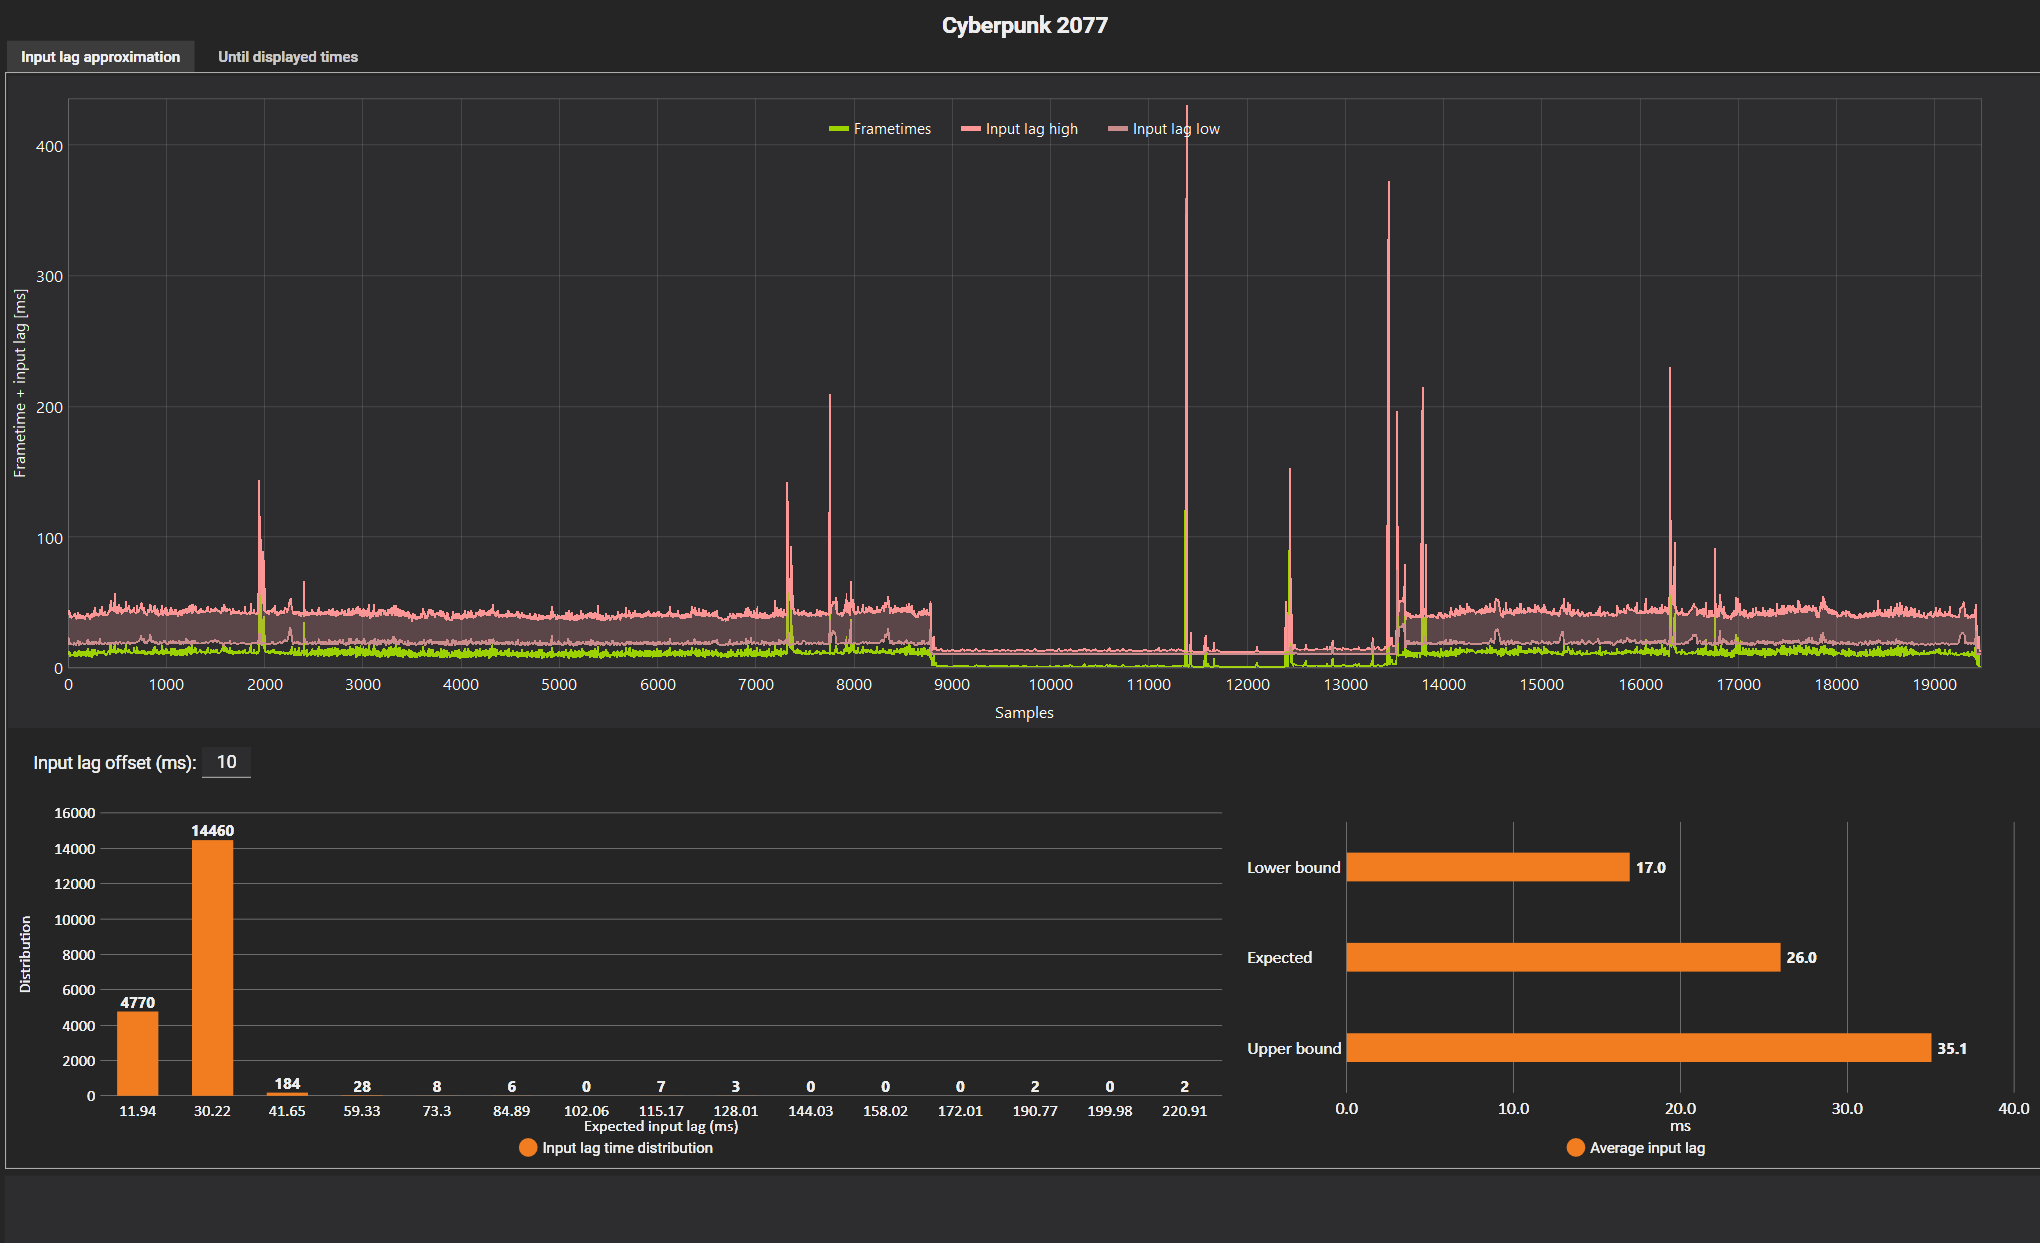This screenshot has width=2040, height=1243.
Task: Click the tallest histogram bar labeled 14460
Action: coord(212,967)
